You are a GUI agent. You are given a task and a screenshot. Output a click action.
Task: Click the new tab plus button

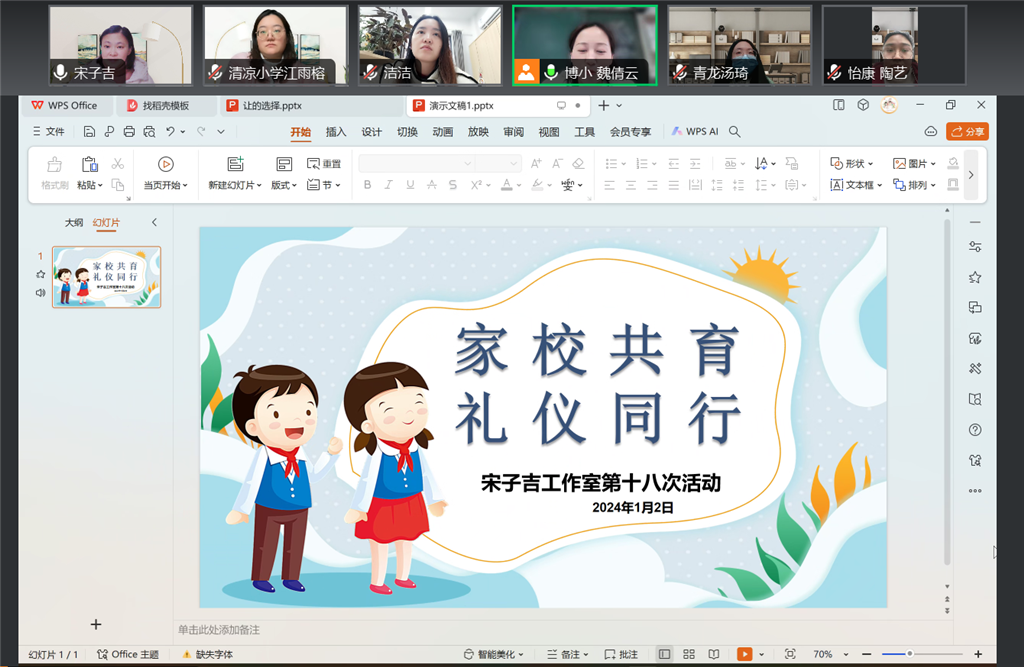pyautogui.click(x=603, y=105)
